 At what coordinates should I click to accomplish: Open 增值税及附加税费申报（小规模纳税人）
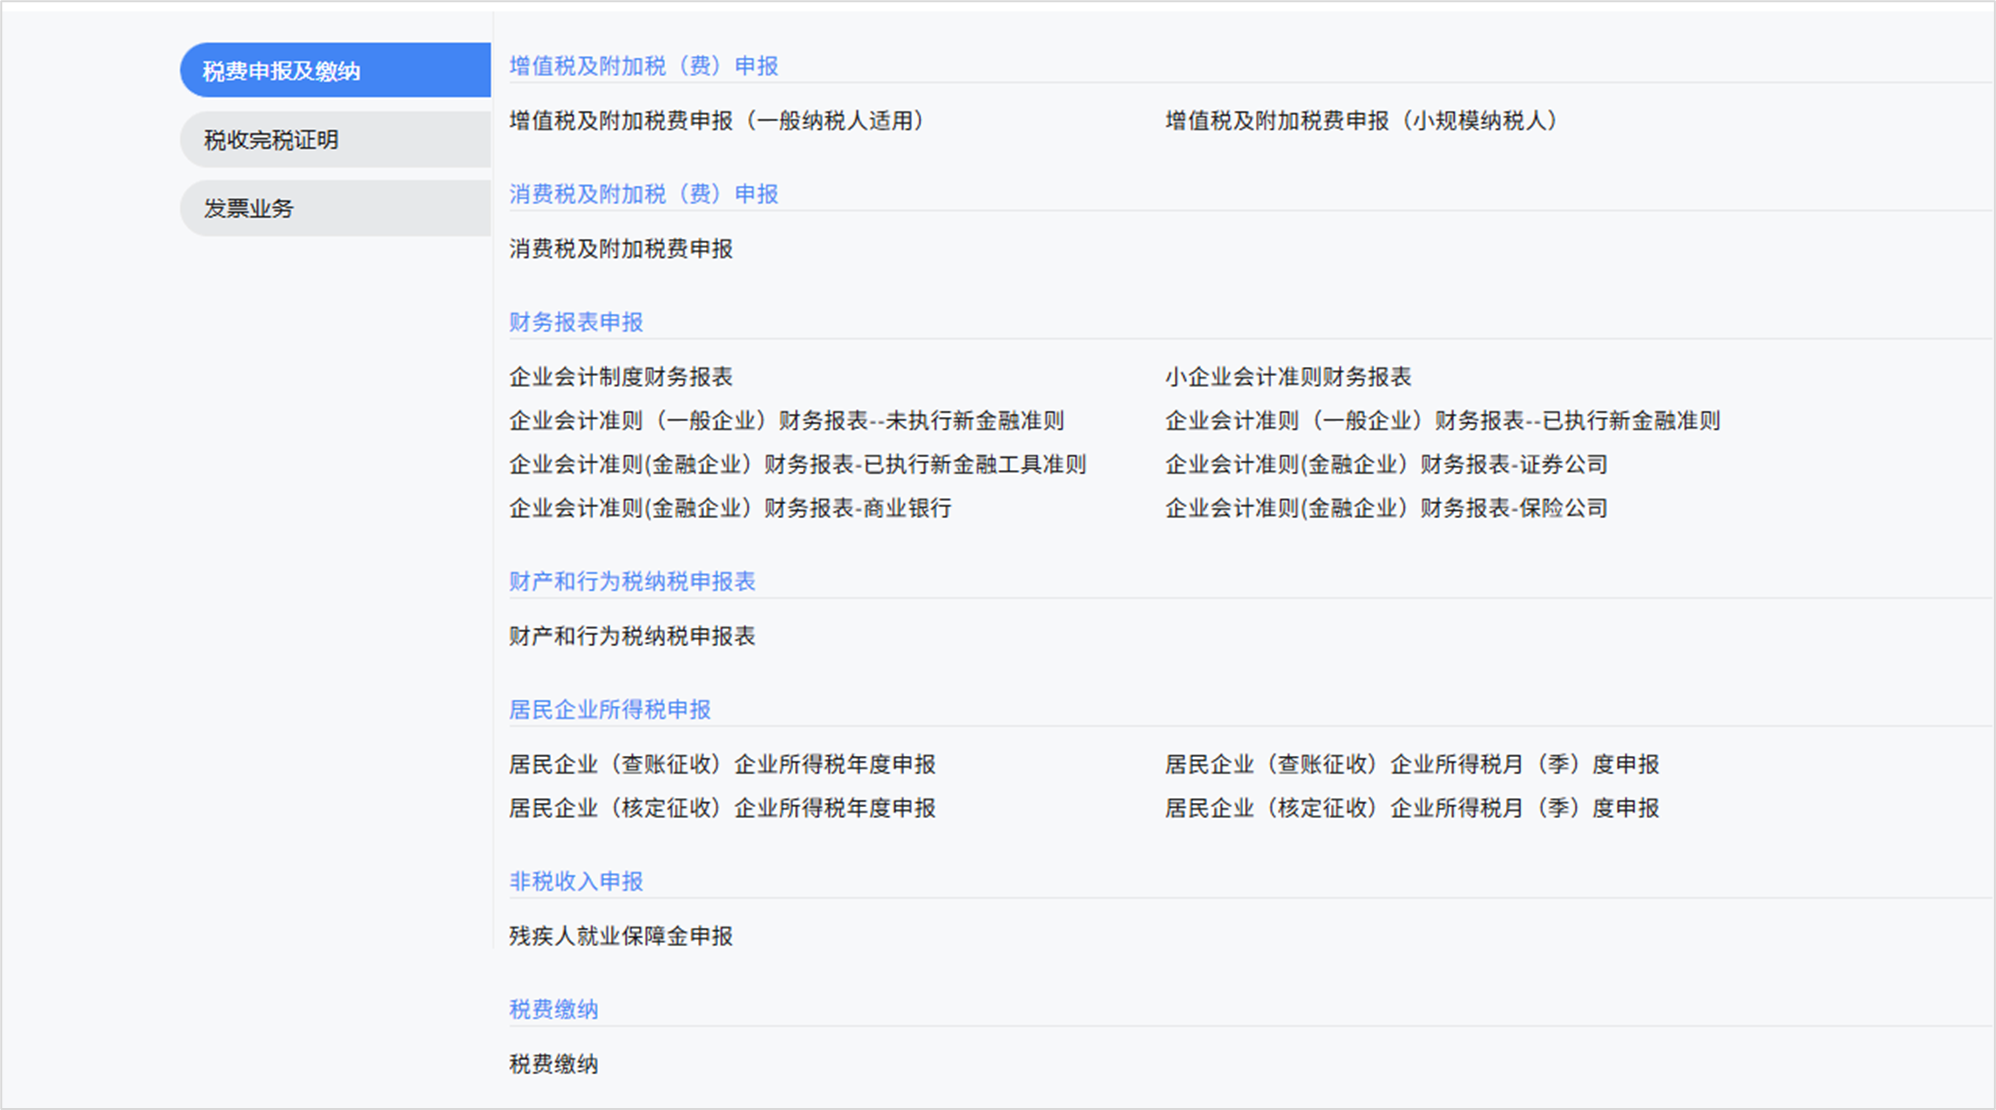tap(1360, 121)
